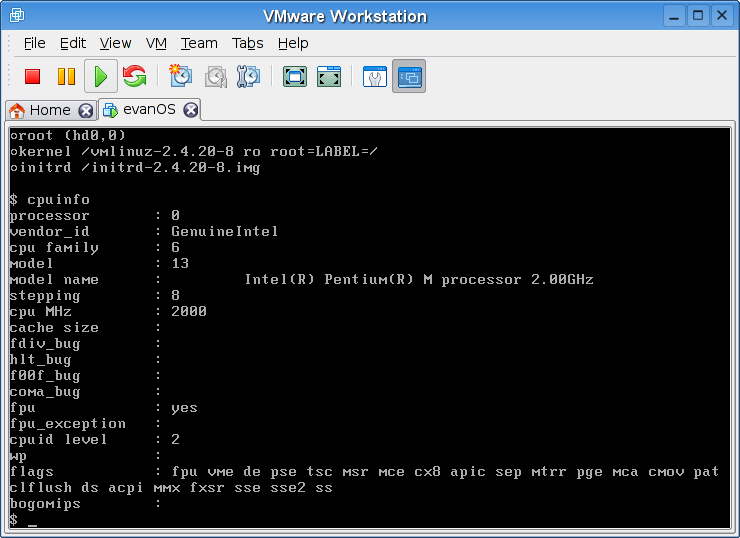Open the Team menu

pos(199,43)
